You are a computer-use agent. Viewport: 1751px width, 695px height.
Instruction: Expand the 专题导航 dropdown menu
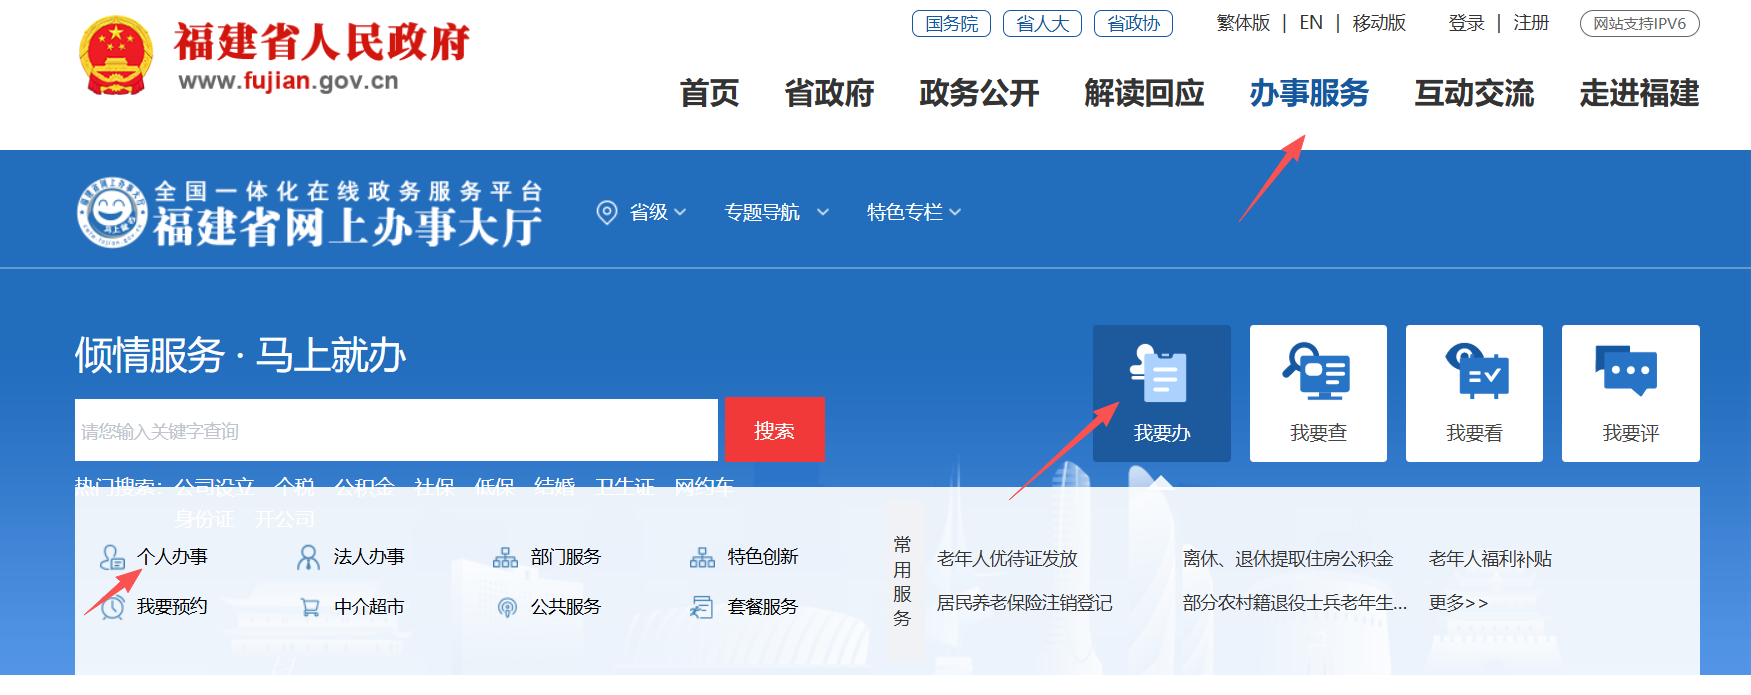[776, 212]
